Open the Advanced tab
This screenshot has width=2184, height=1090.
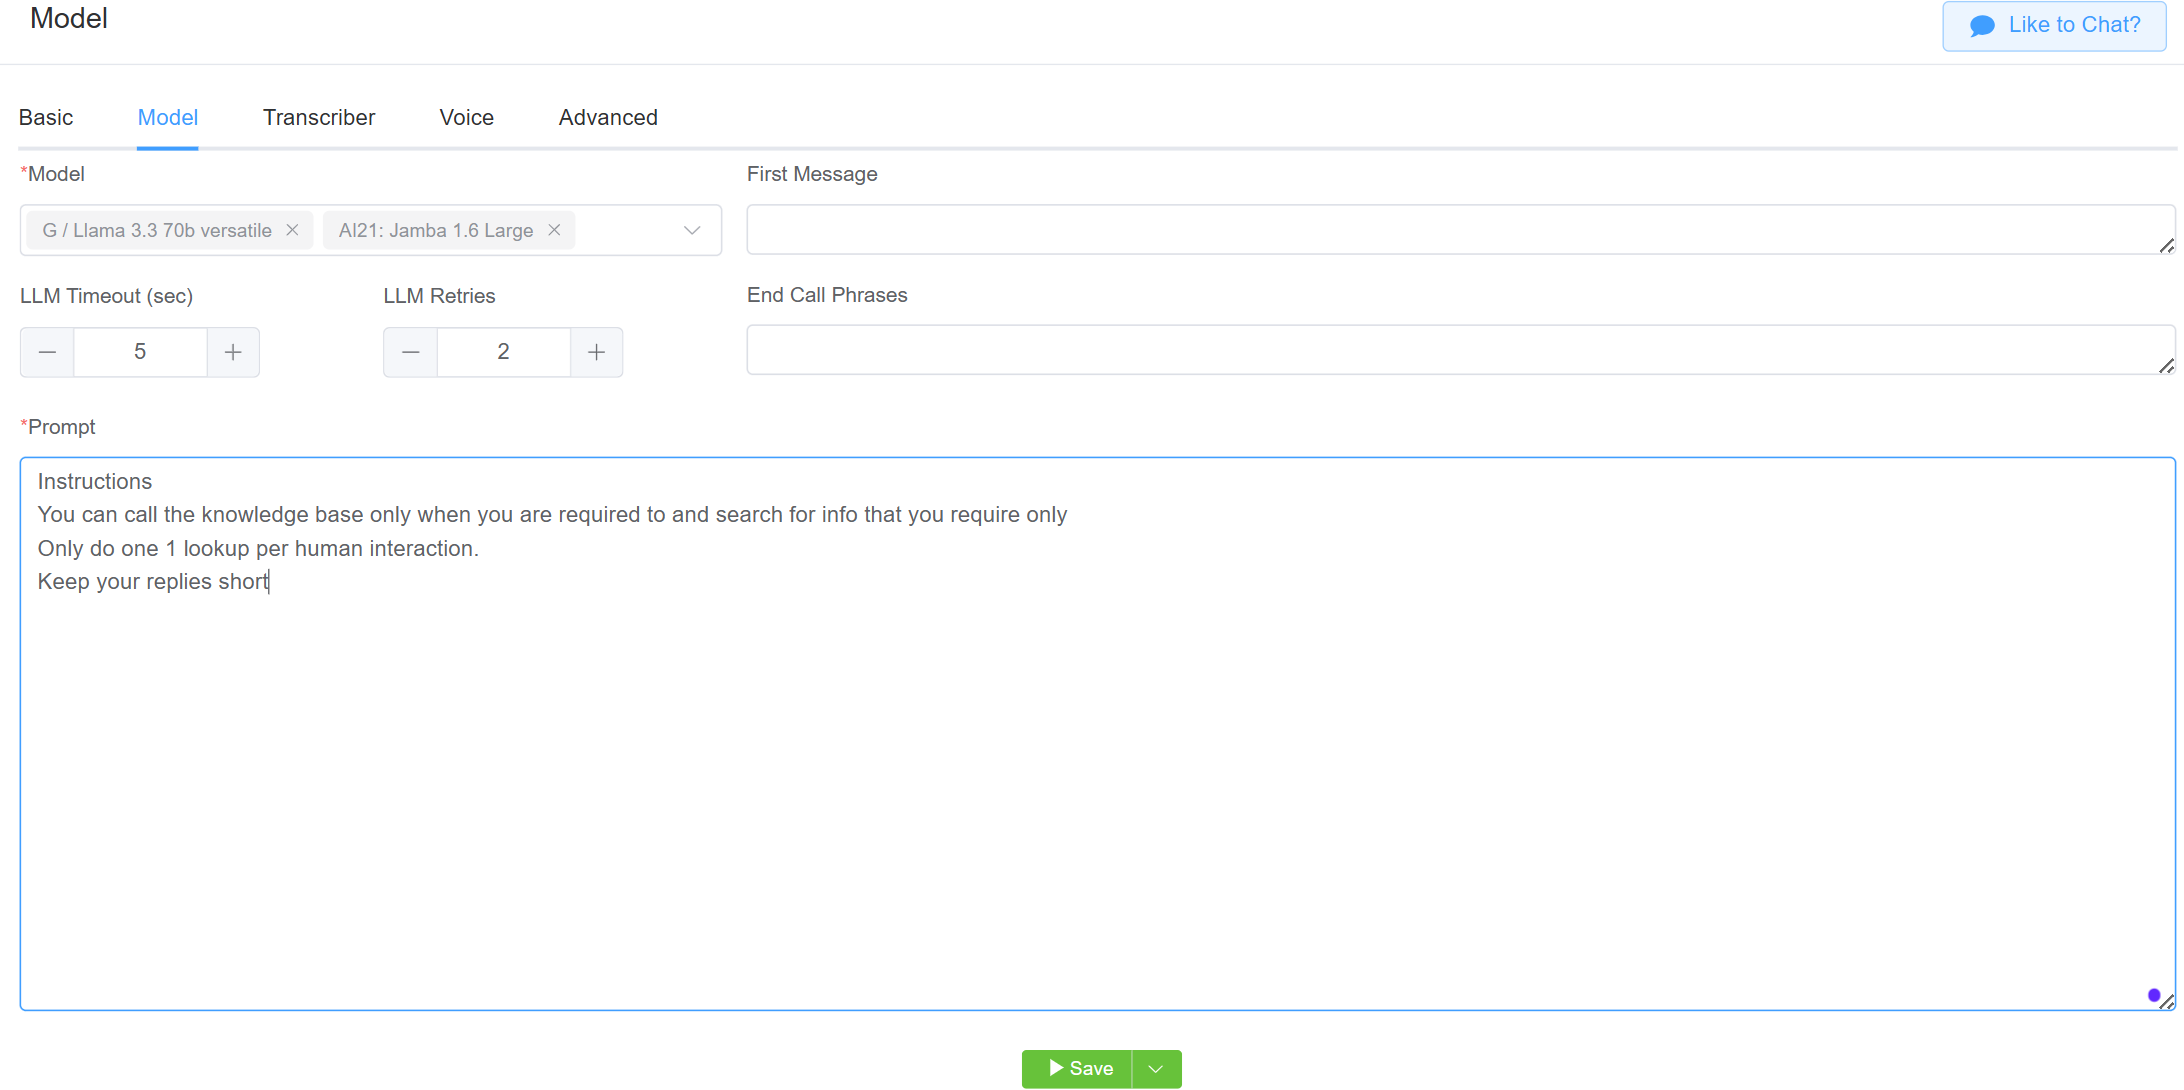[608, 118]
